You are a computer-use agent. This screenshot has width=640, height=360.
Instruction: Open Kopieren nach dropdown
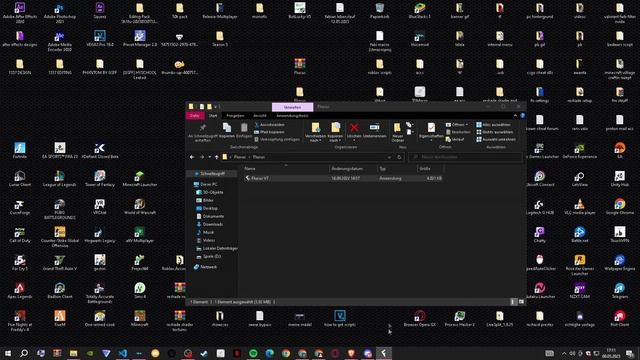coord(335,133)
